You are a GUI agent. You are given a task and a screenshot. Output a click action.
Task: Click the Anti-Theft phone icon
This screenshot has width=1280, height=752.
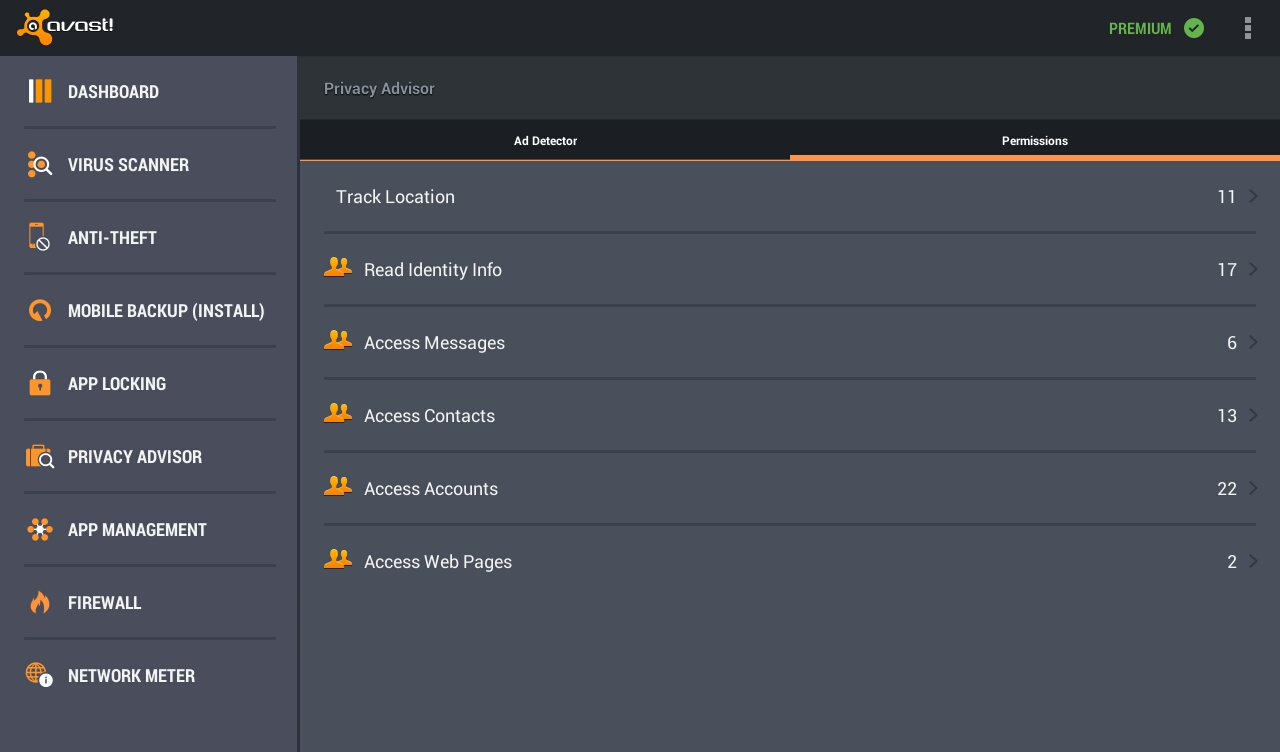39,237
